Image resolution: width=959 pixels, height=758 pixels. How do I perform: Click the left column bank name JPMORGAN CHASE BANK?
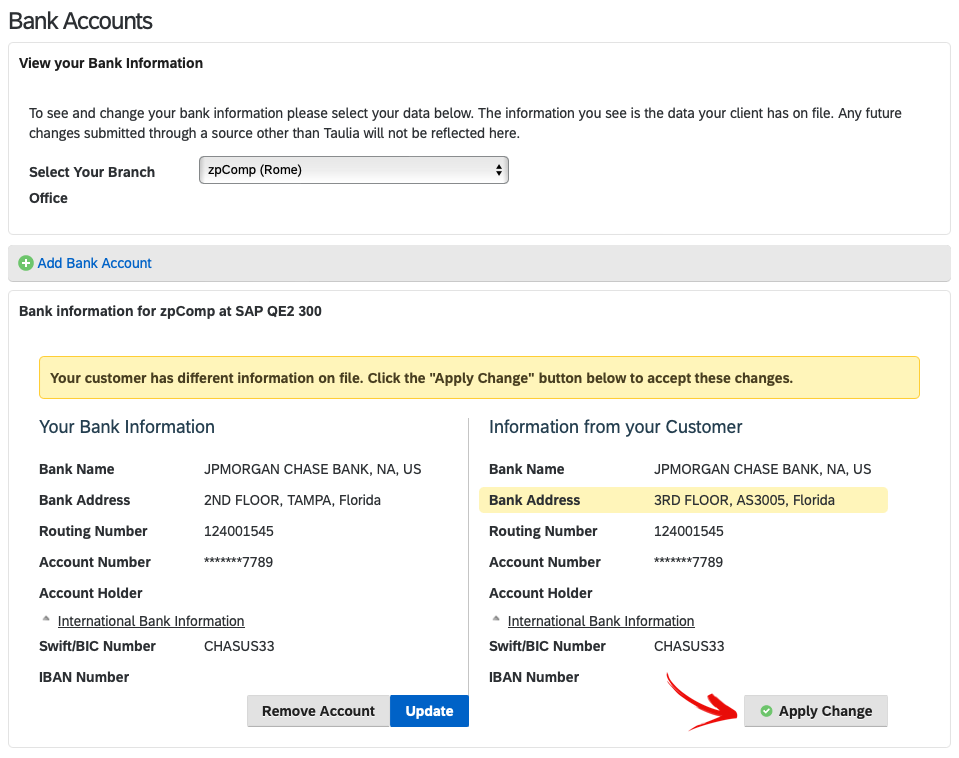tap(313, 469)
